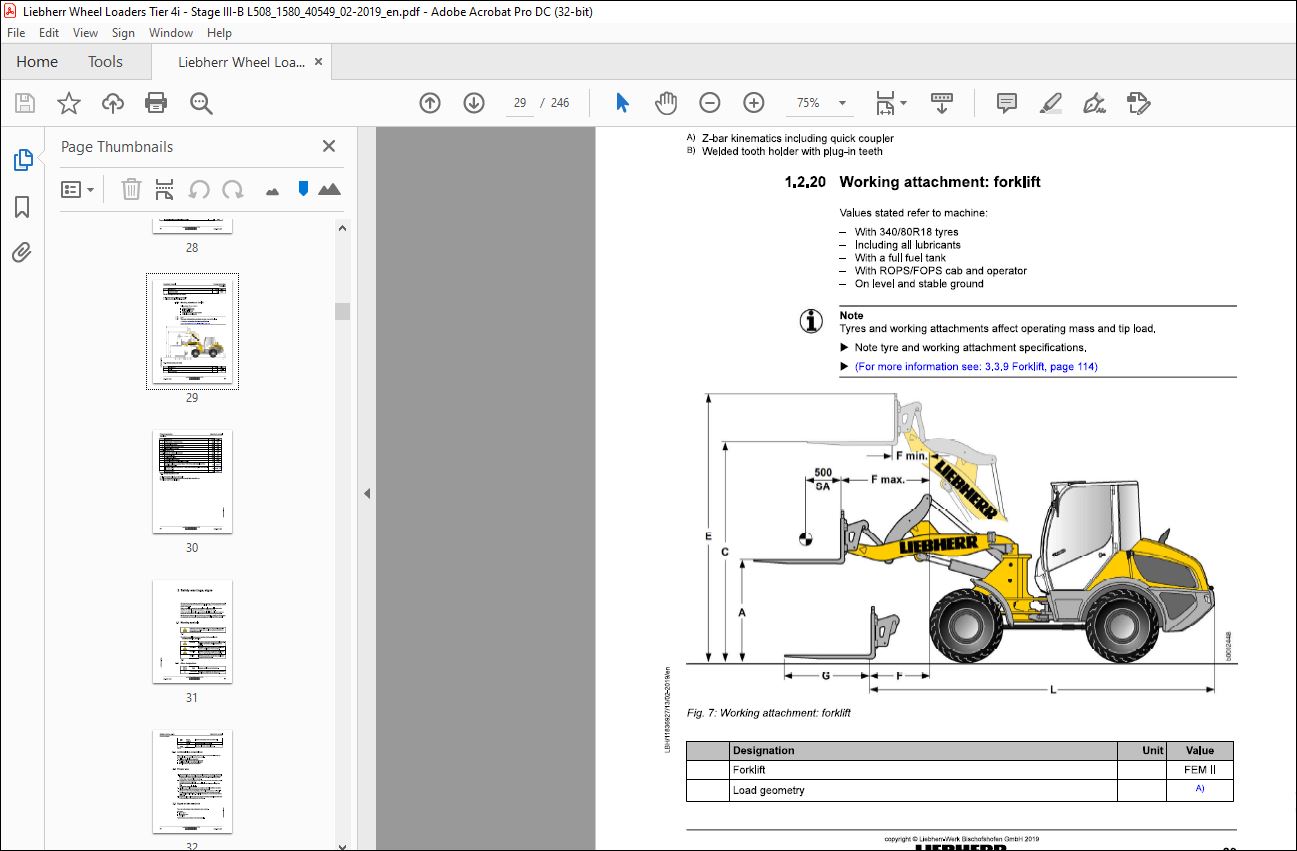Click the Save file icon

pos(25,103)
